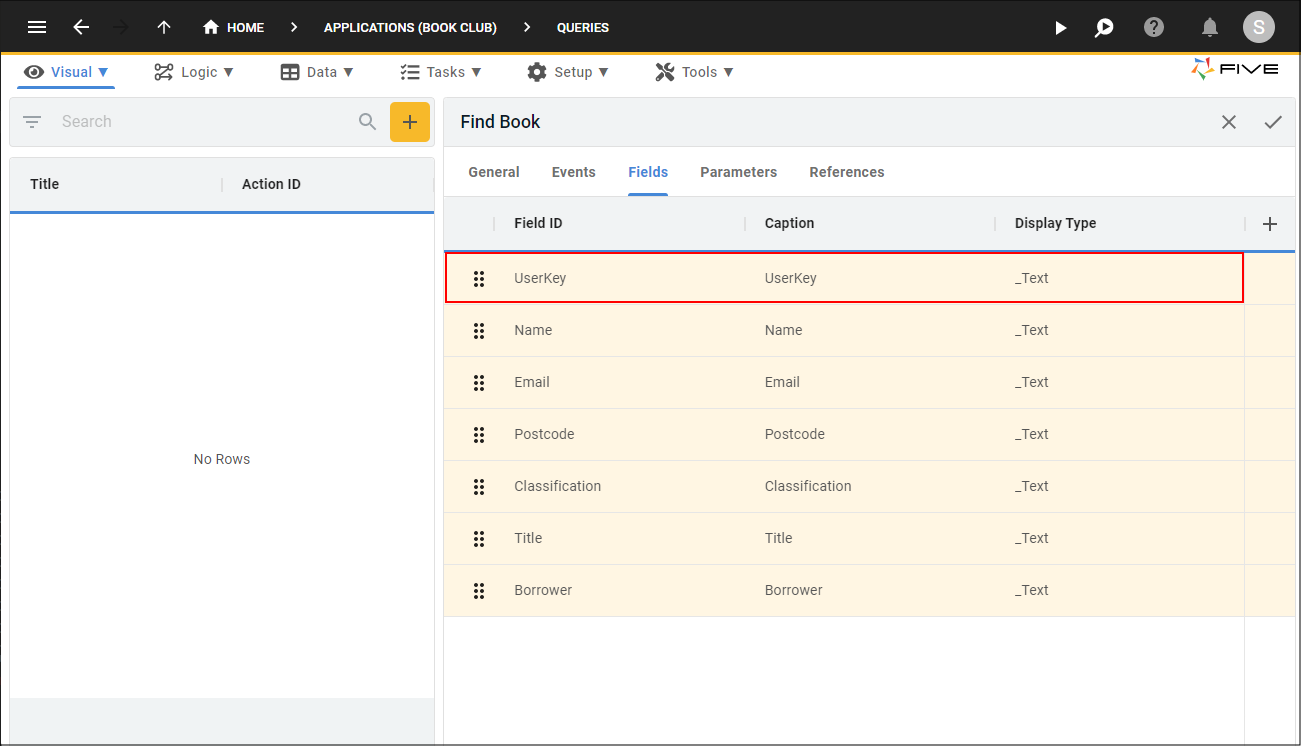Select the Fields tab

point(648,172)
